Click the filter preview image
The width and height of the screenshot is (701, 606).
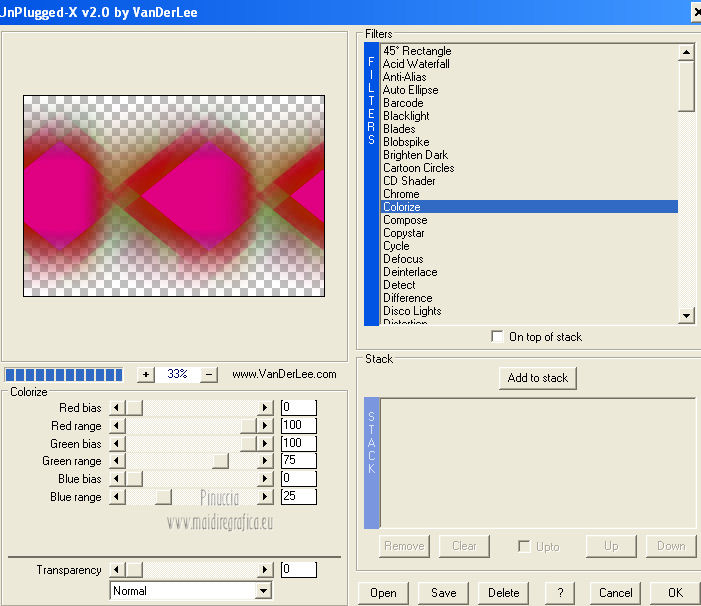(x=174, y=196)
